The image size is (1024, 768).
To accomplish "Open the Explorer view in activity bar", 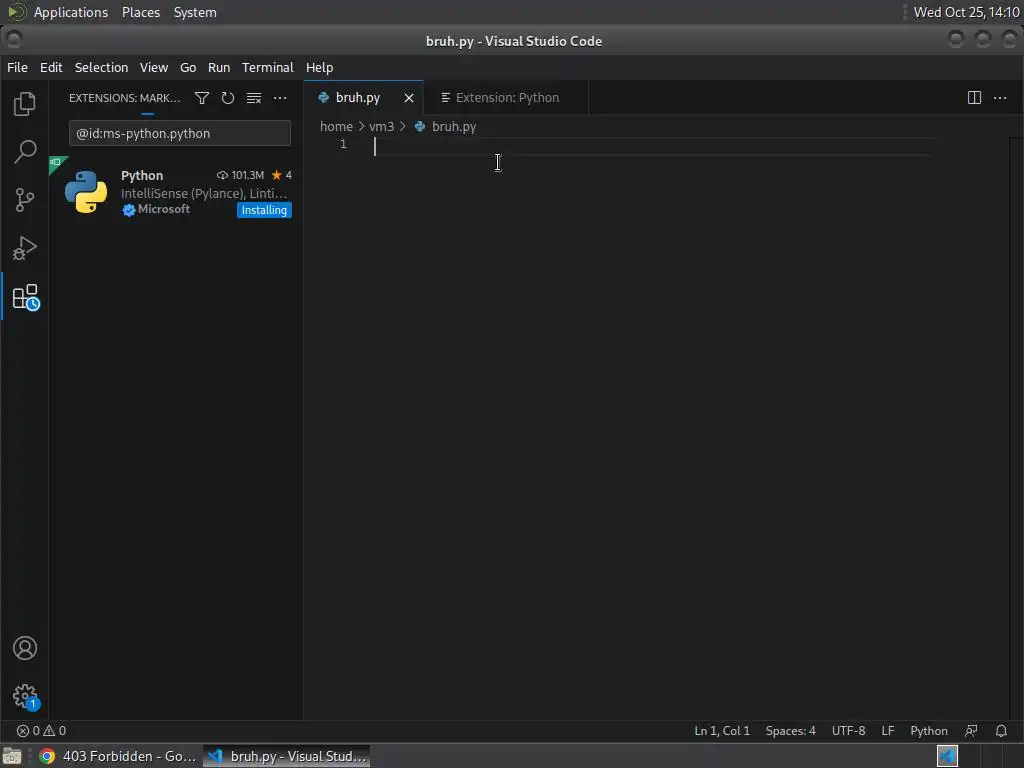I will [25, 104].
